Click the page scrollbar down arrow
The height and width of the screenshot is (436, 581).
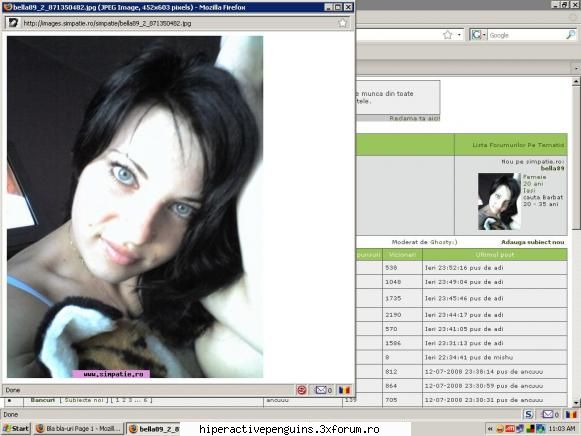coord(576,403)
